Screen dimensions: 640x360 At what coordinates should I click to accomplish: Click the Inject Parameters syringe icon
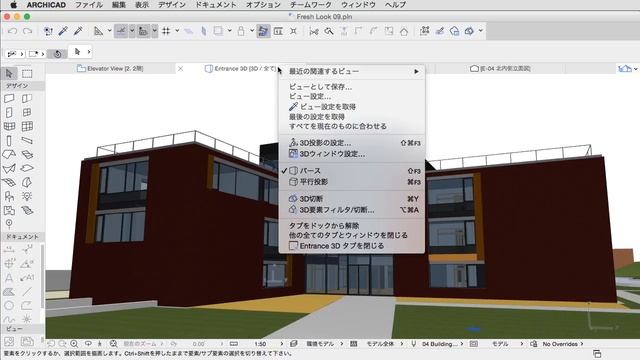click(x=78, y=31)
